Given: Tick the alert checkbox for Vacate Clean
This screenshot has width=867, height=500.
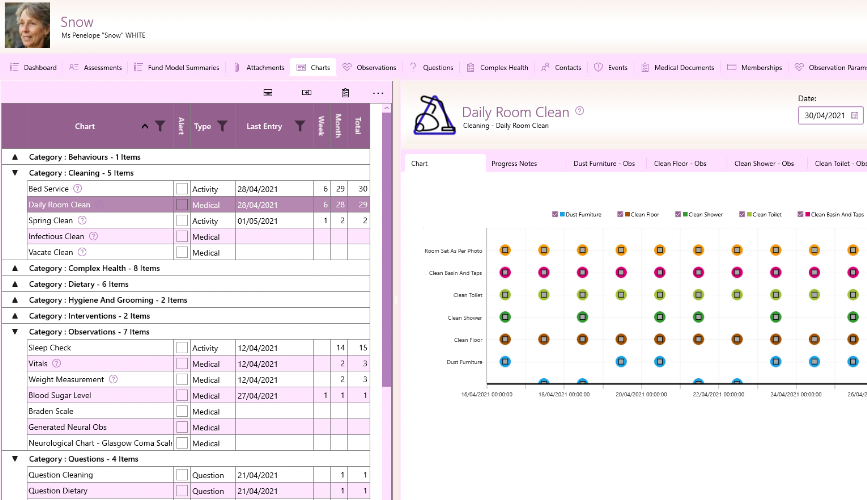Looking at the screenshot, I should point(181,252).
